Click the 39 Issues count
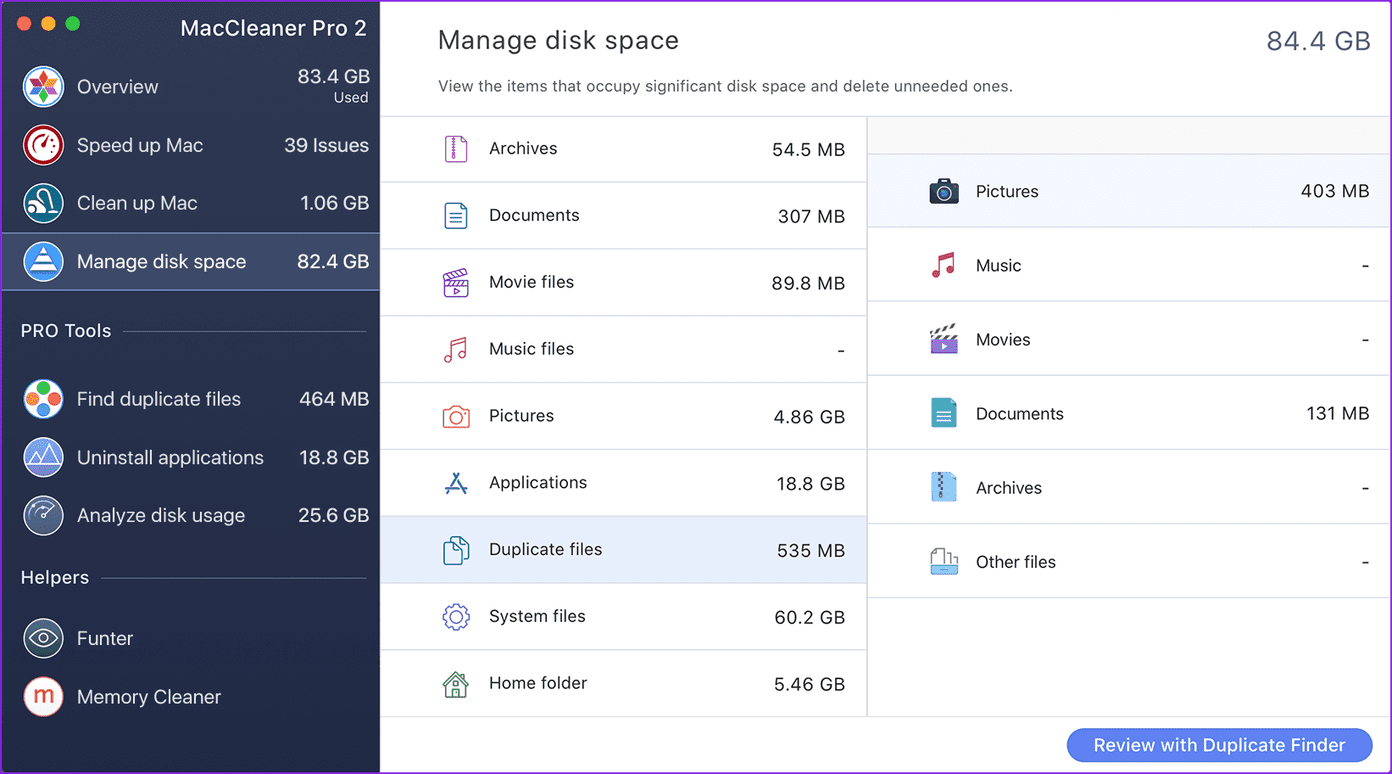 326,145
